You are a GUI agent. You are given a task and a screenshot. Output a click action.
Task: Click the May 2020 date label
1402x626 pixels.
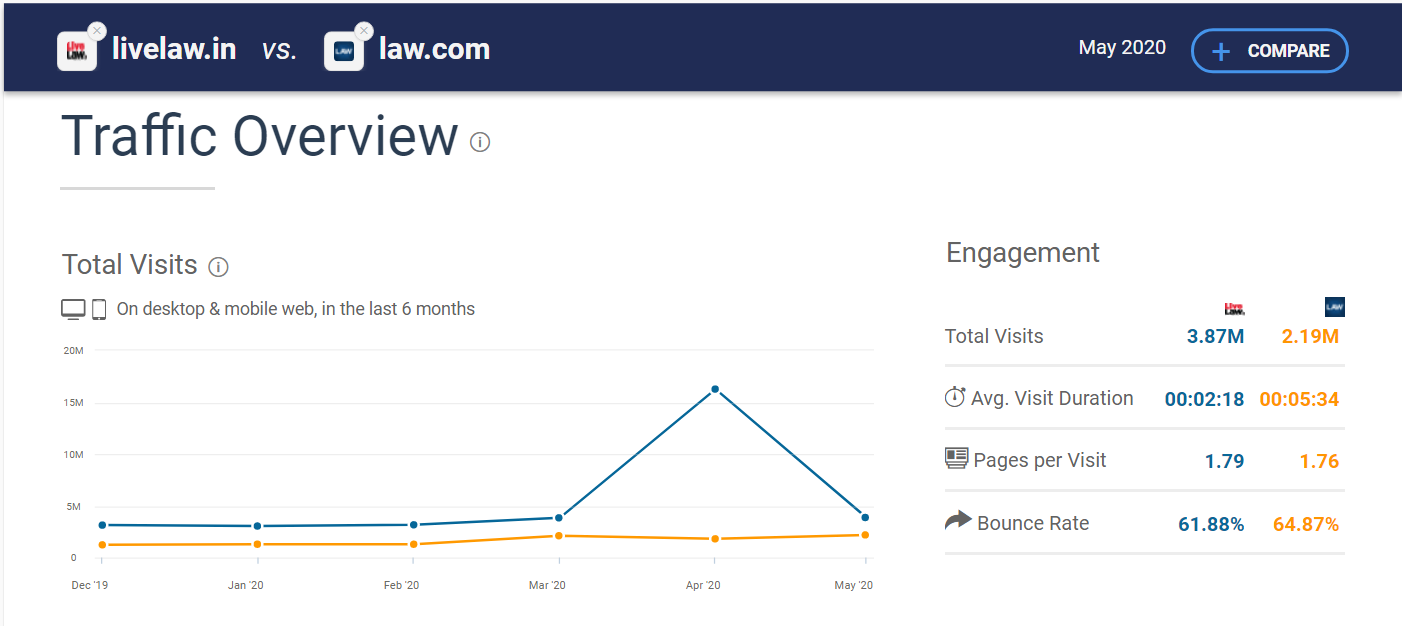tap(1122, 47)
